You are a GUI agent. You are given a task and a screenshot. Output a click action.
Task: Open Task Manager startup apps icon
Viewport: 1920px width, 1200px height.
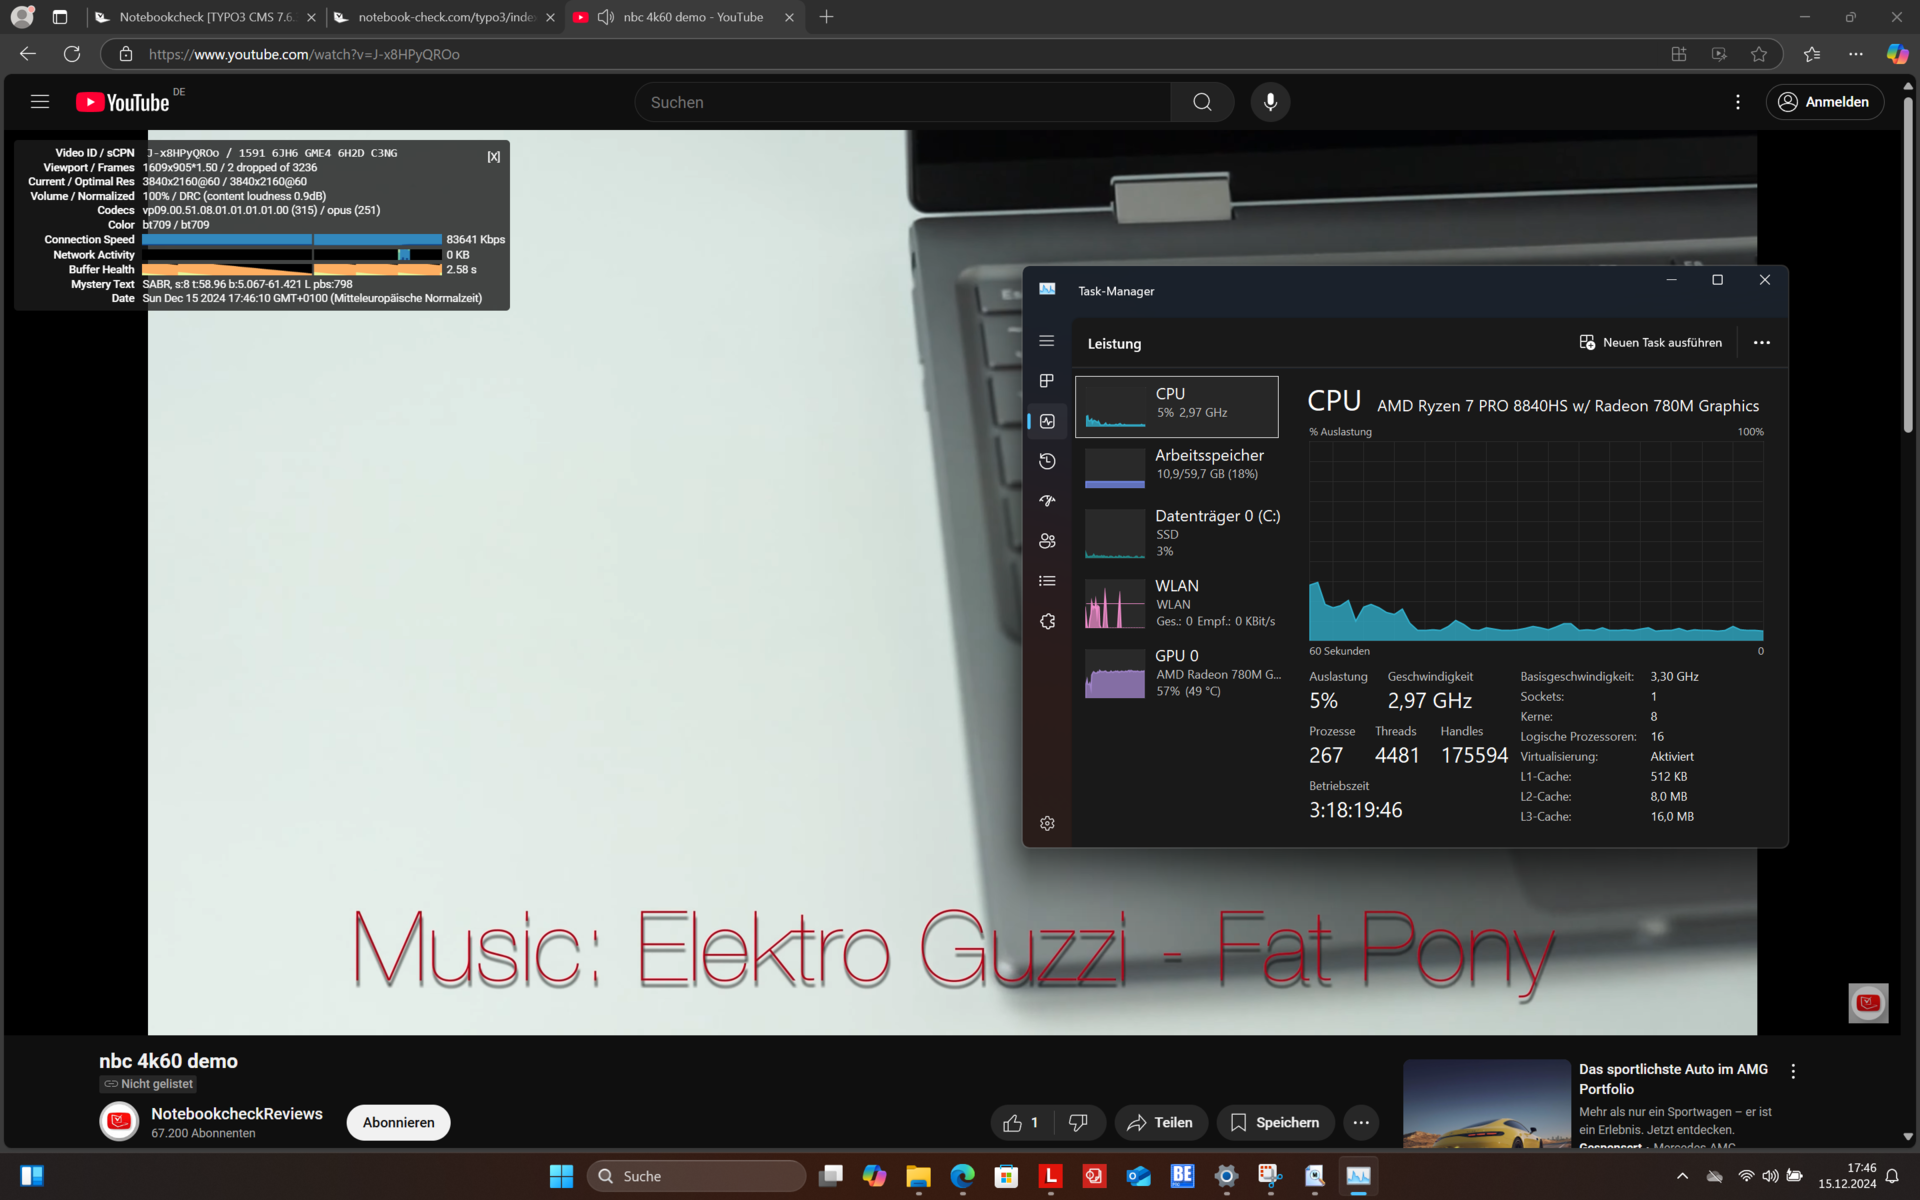[1047, 501]
